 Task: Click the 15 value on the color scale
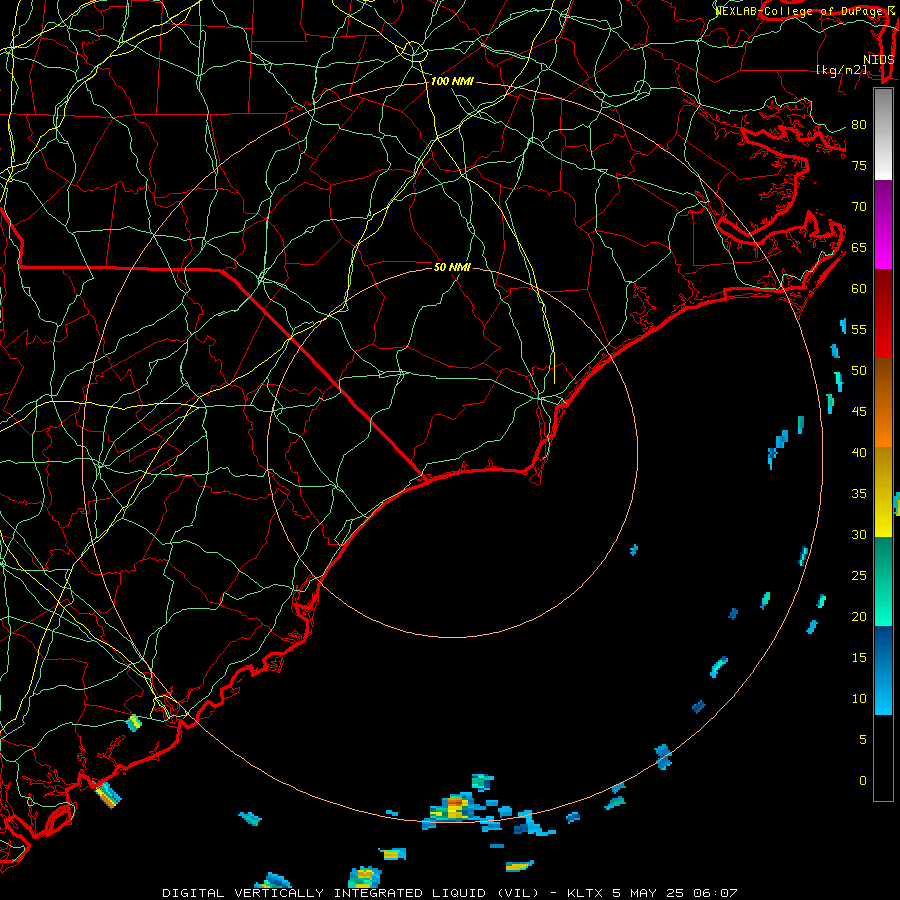pos(859,657)
